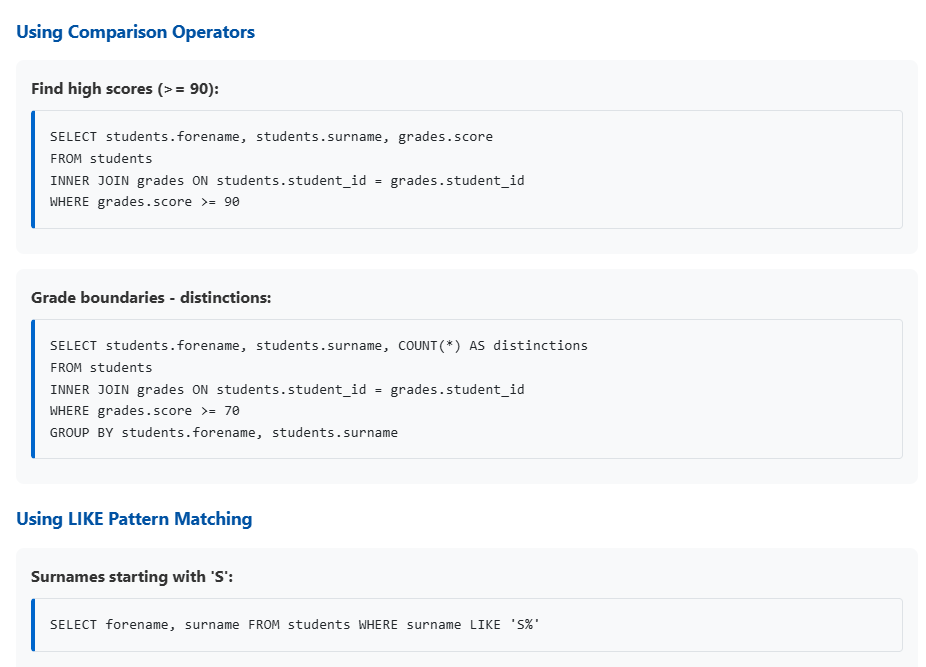This screenshot has width=926, height=667.
Task: Click the 'Using LIKE Pattern Matching' heading
Action: (134, 519)
